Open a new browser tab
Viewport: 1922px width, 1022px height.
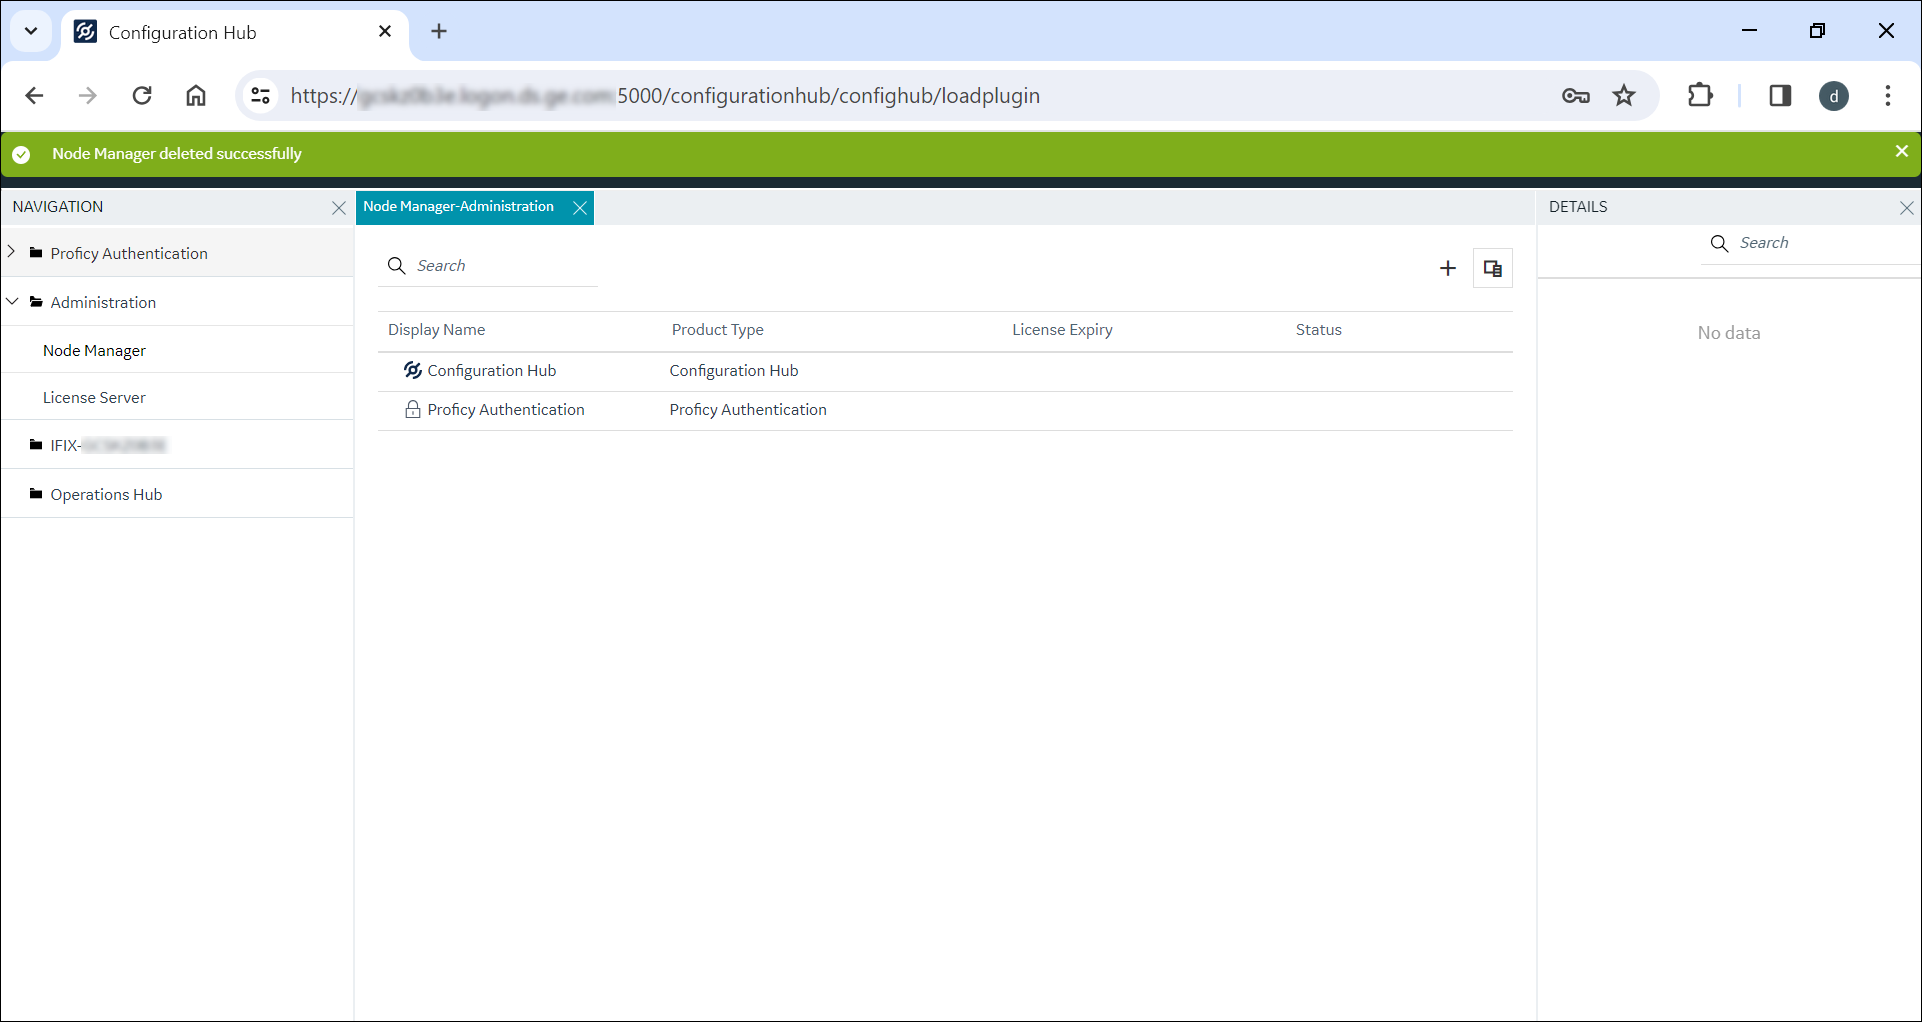[x=439, y=32]
